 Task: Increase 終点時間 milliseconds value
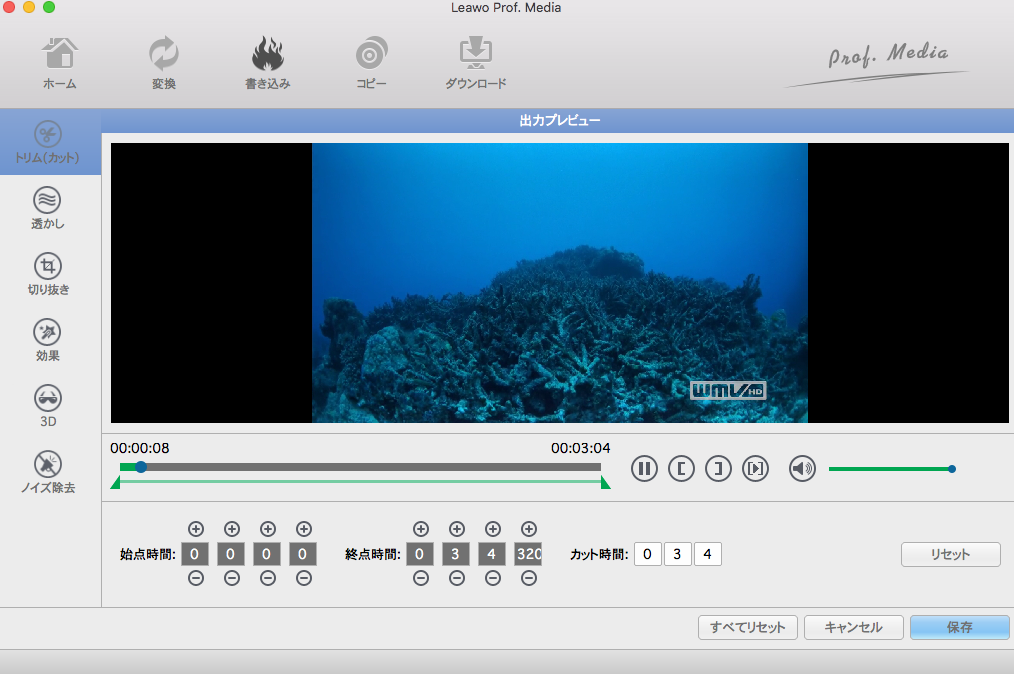pyautogui.click(x=529, y=529)
